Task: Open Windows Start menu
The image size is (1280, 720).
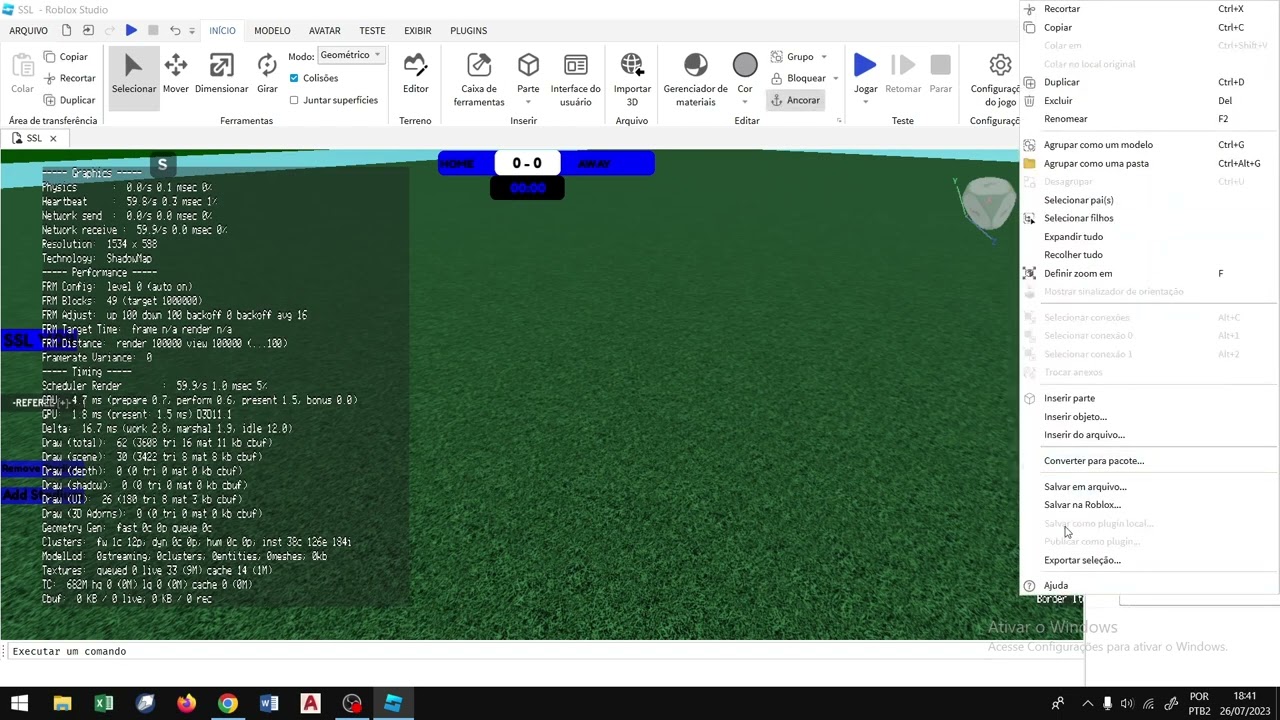Action: coord(19,704)
